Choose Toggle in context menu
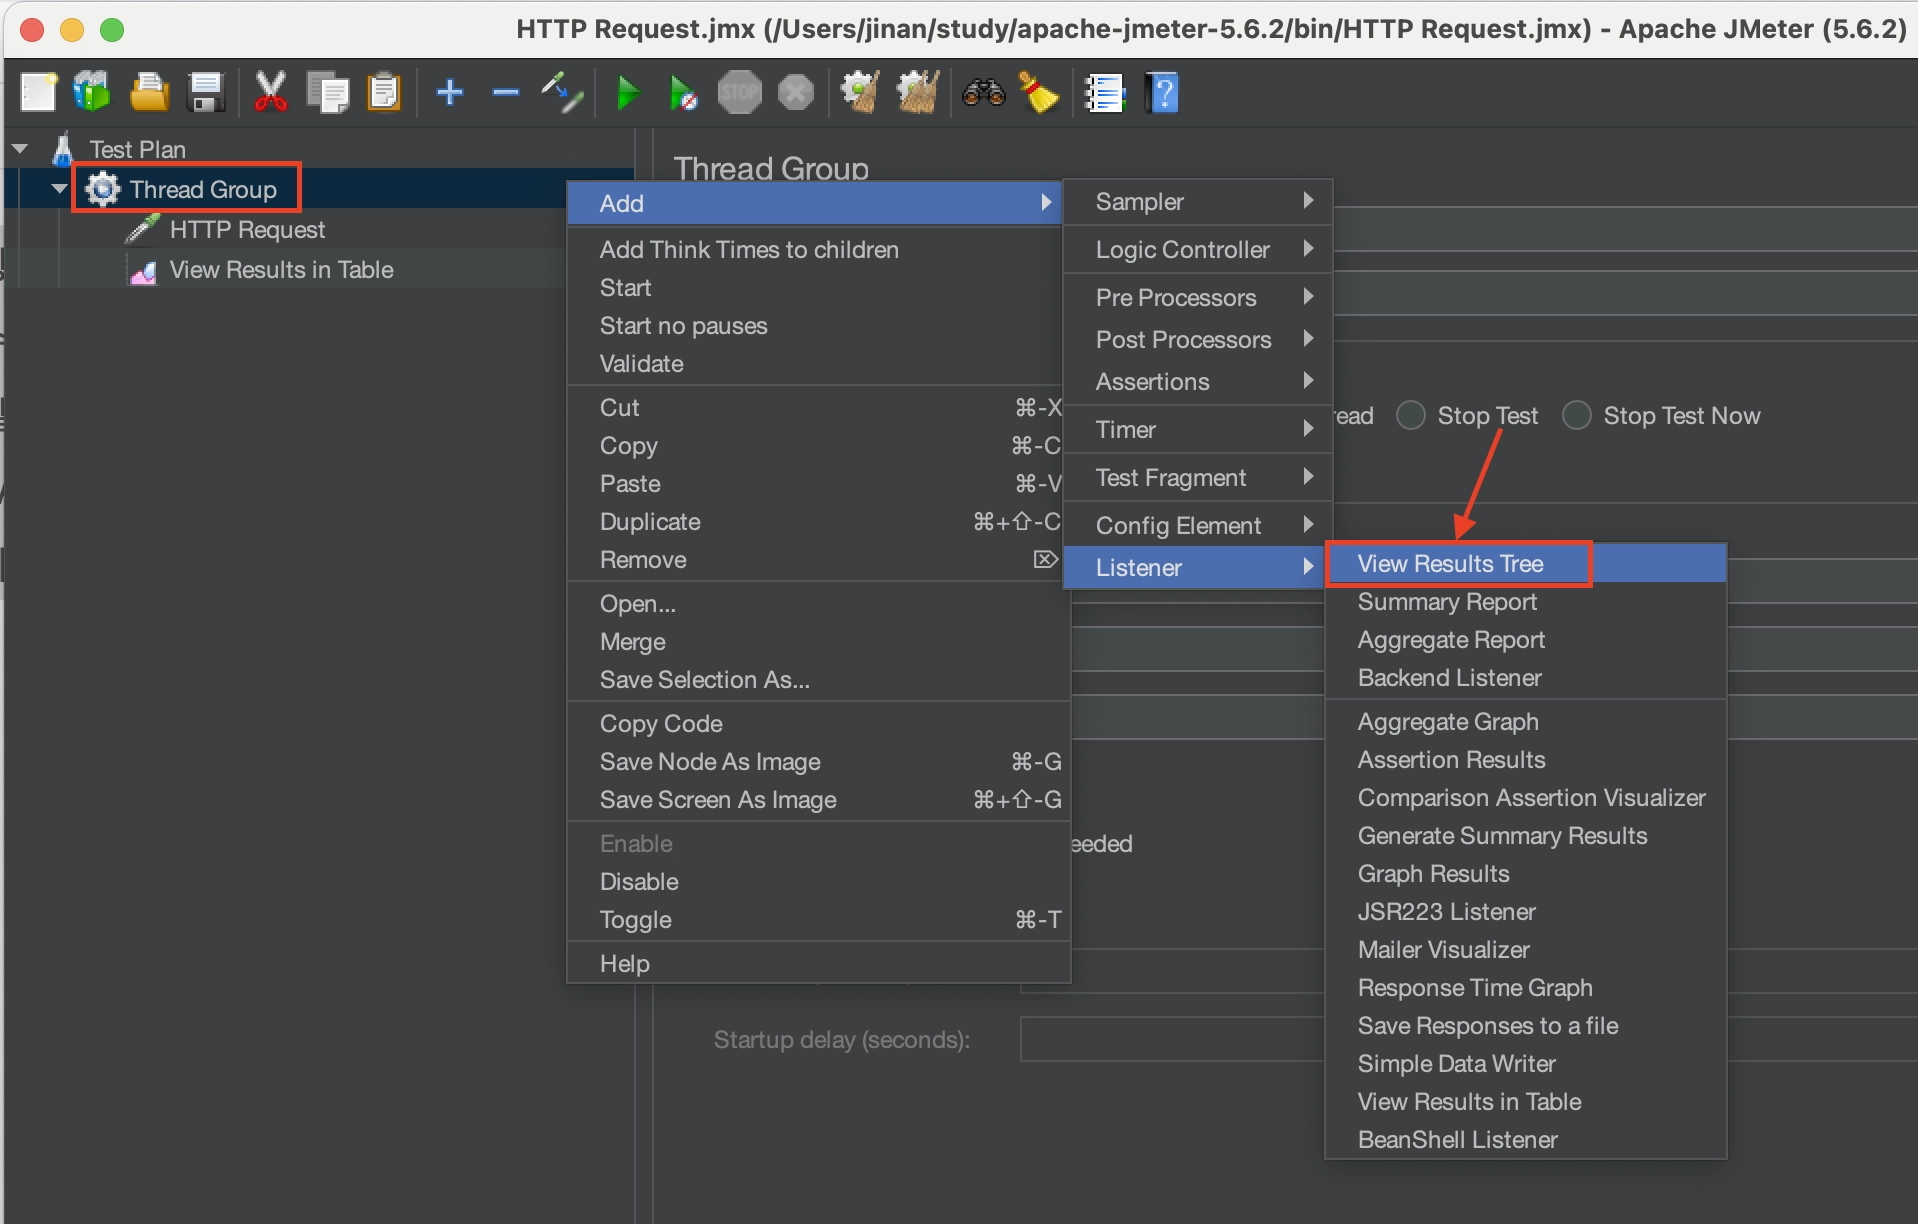Image resolution: width=1918 pixels, height=1224 pixels. pyautogui.click(x=819, y=919)
